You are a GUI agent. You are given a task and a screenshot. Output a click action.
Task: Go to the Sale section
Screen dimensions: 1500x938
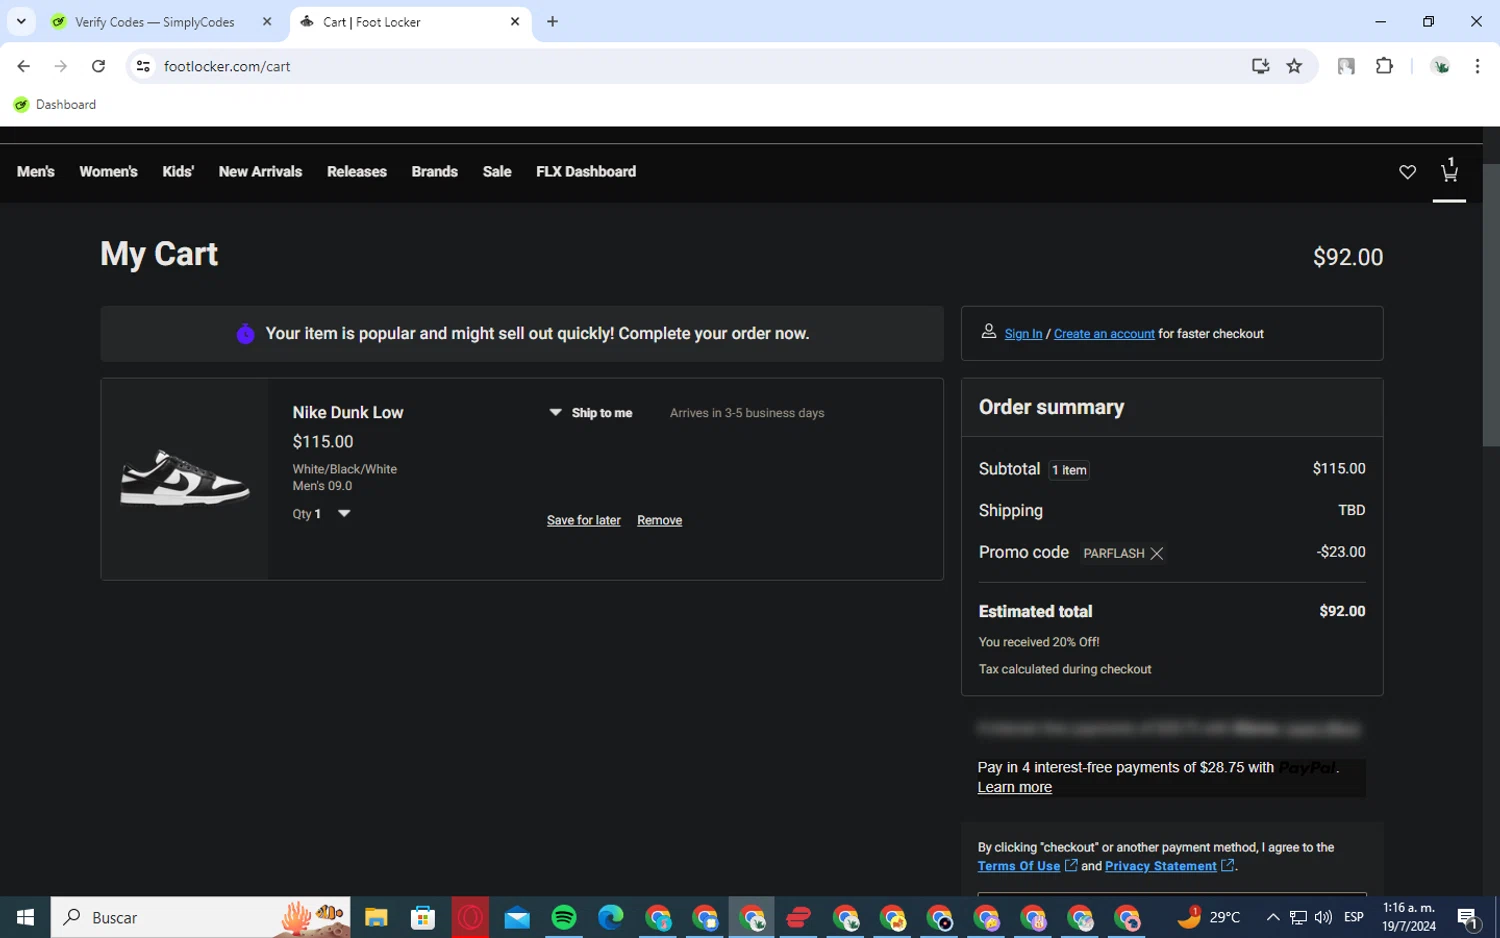tap(497, 172)
